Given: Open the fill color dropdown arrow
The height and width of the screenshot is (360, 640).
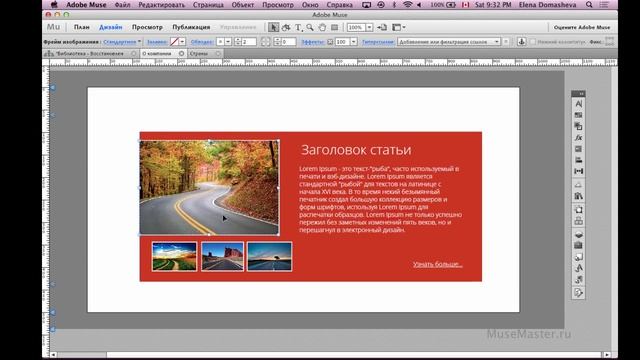Looking at the screenshot, I should point(182,42).
